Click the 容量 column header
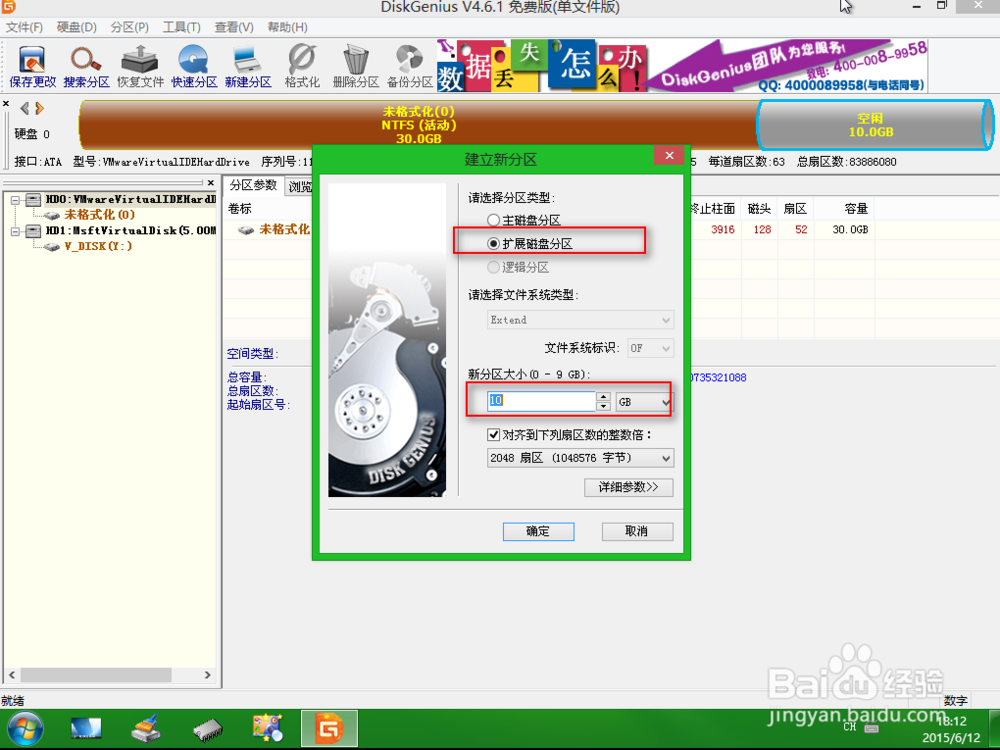Viewport: 1000px width, 750px height. point(856,209)
